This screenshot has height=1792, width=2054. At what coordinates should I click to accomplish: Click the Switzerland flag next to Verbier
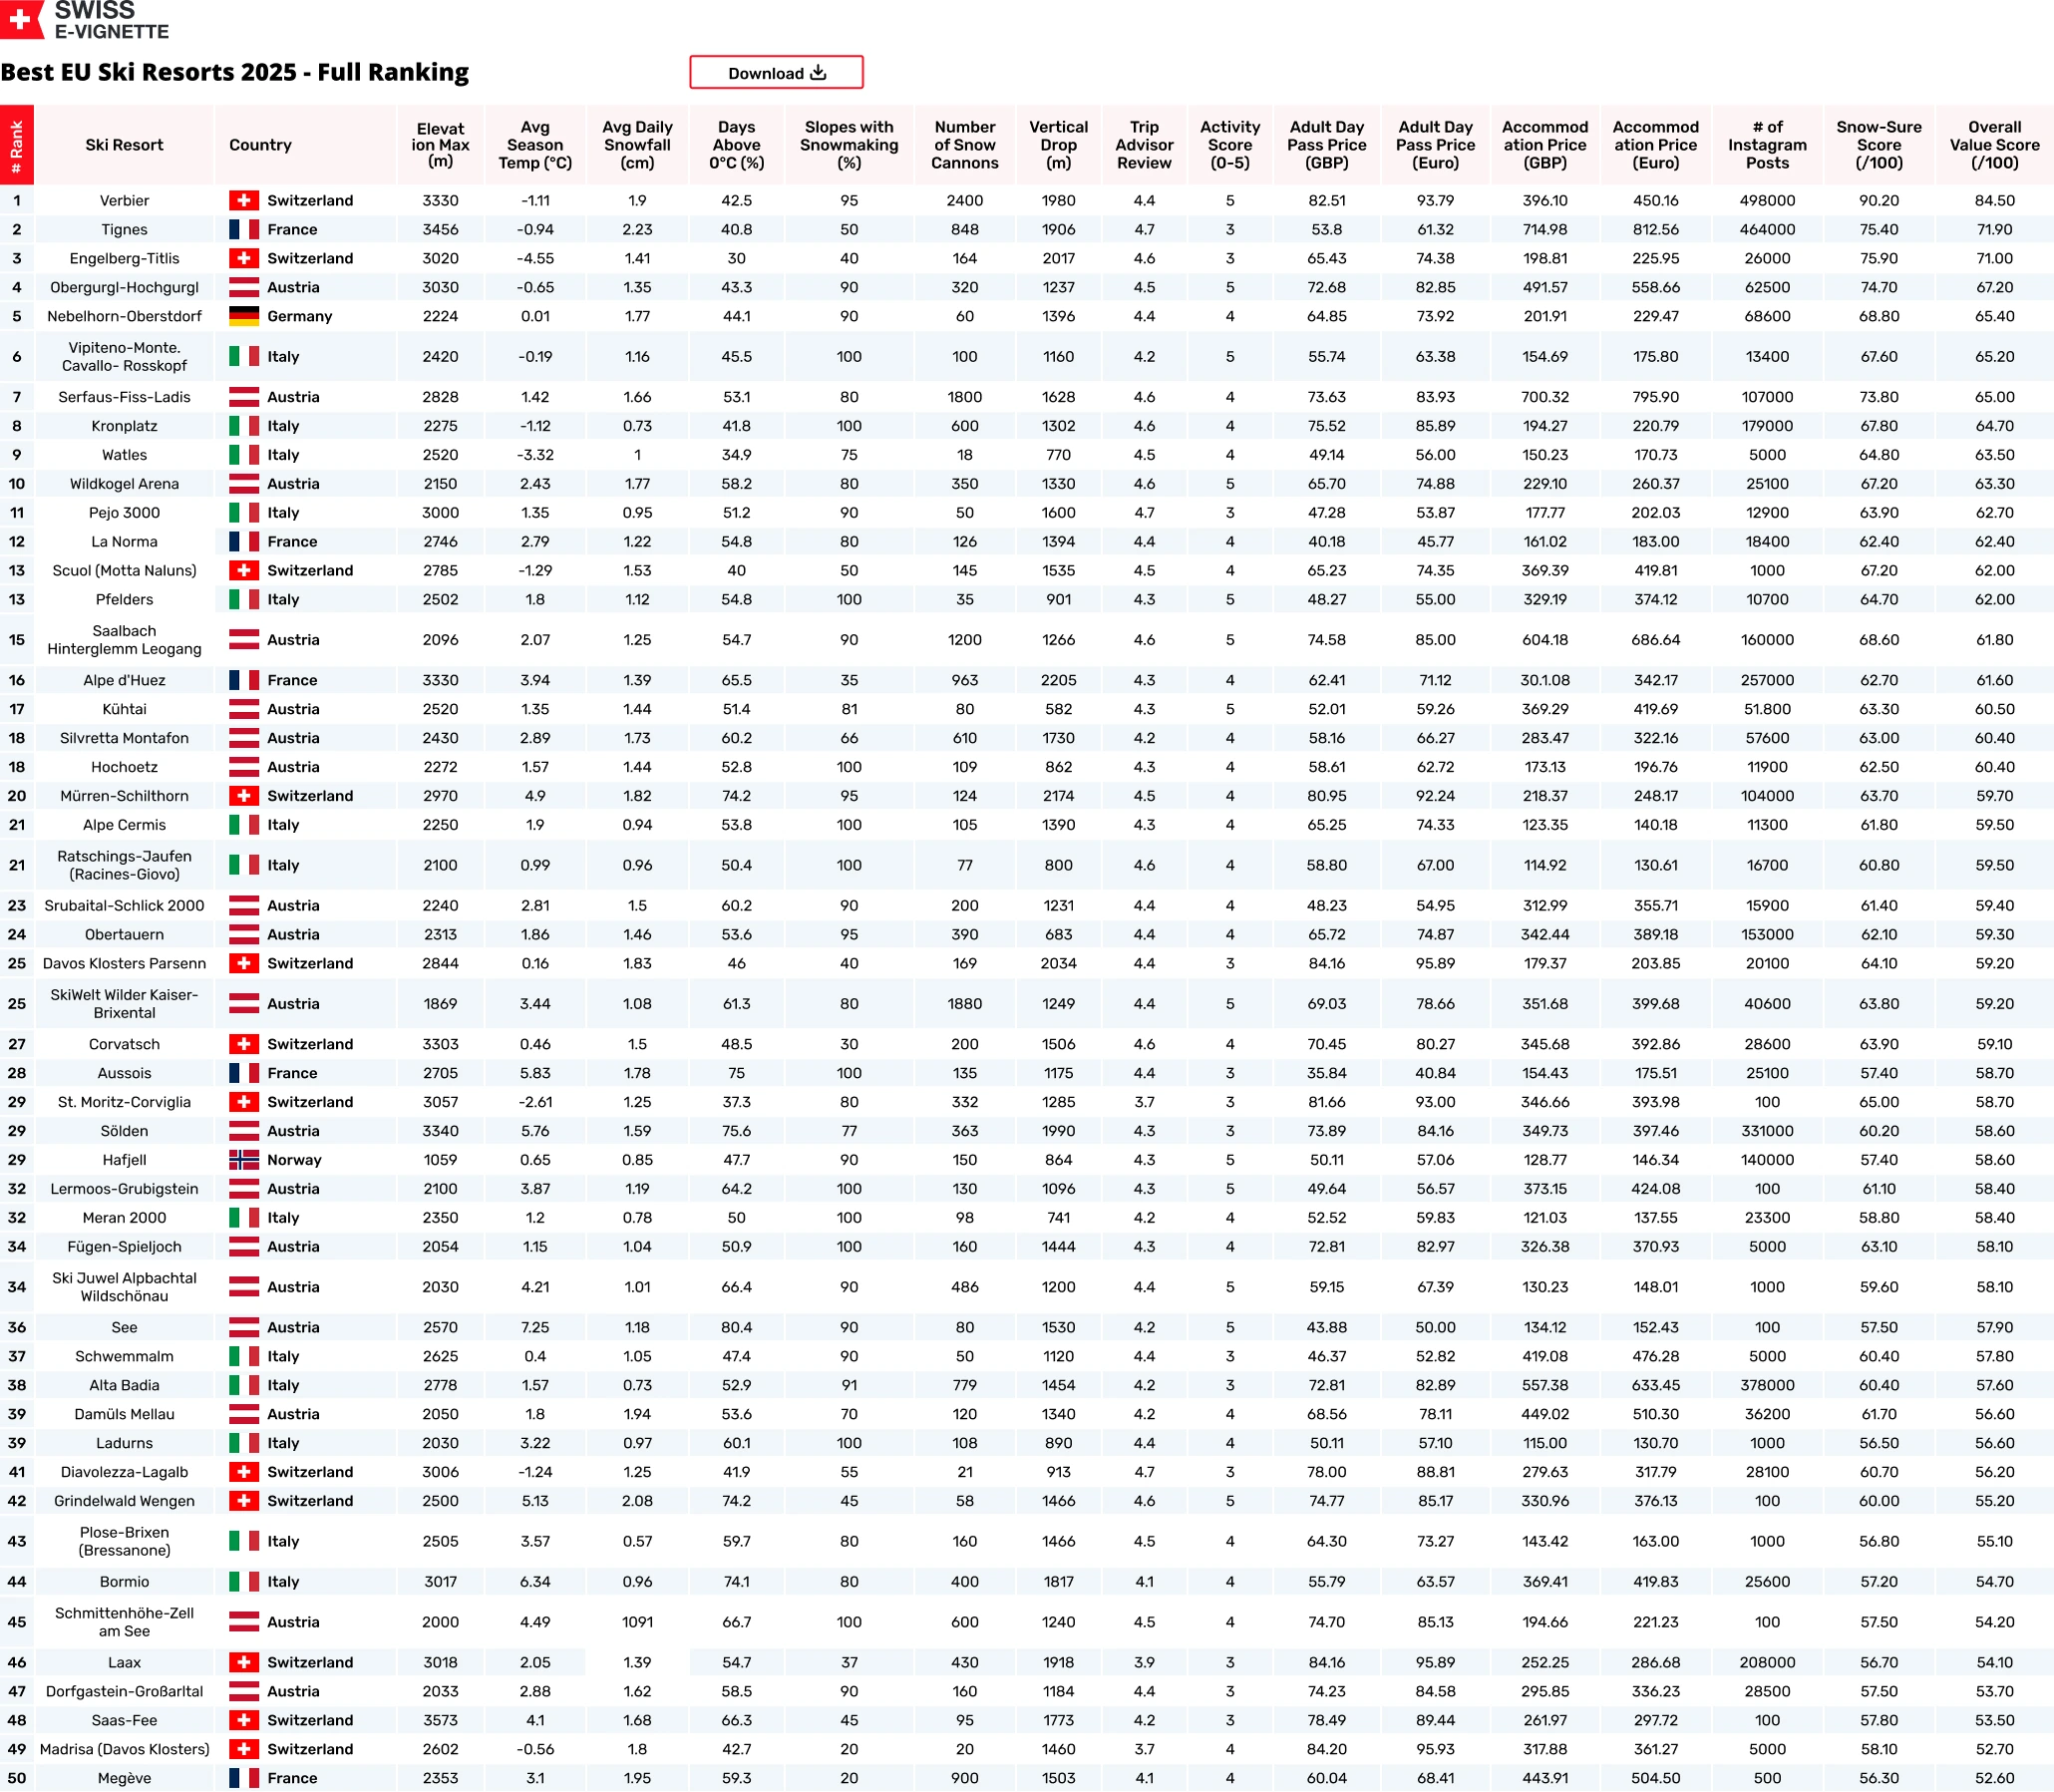click(x=247, y=200)
